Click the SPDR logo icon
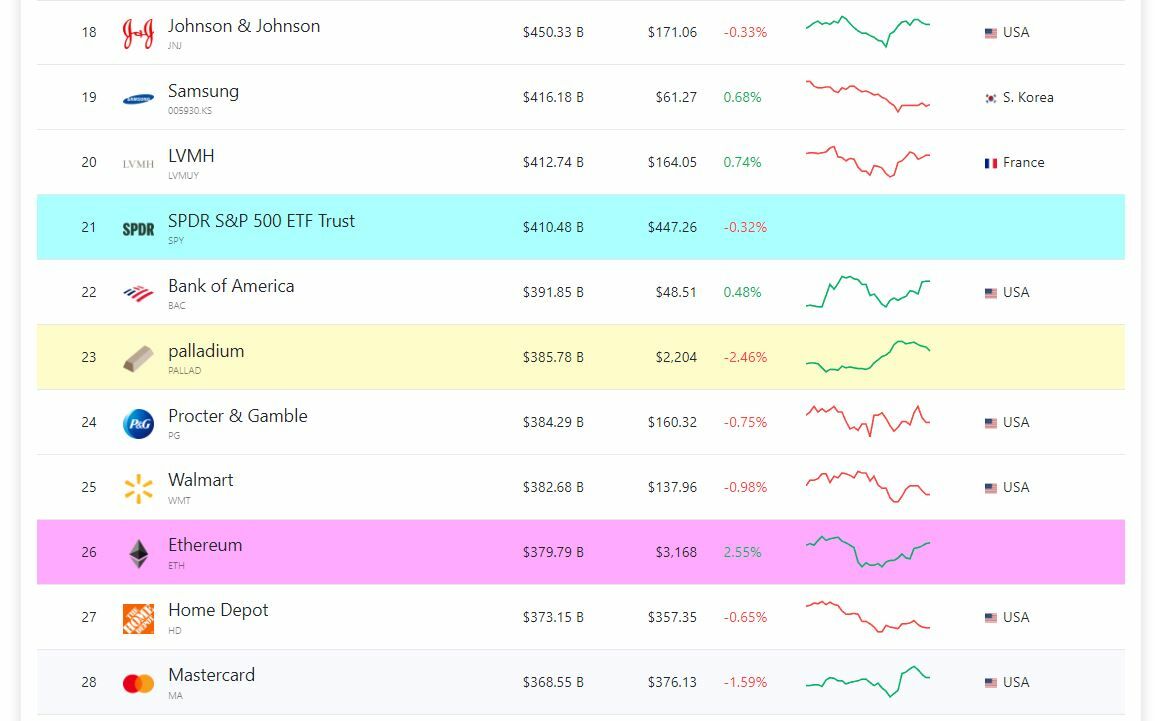The height and width of the screenshot is (721, 1158). (x=138, y=228)
